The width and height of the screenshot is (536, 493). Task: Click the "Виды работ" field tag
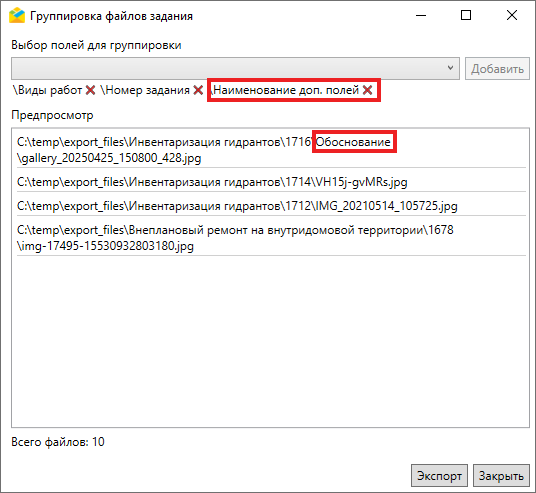(x=48, y=90)
